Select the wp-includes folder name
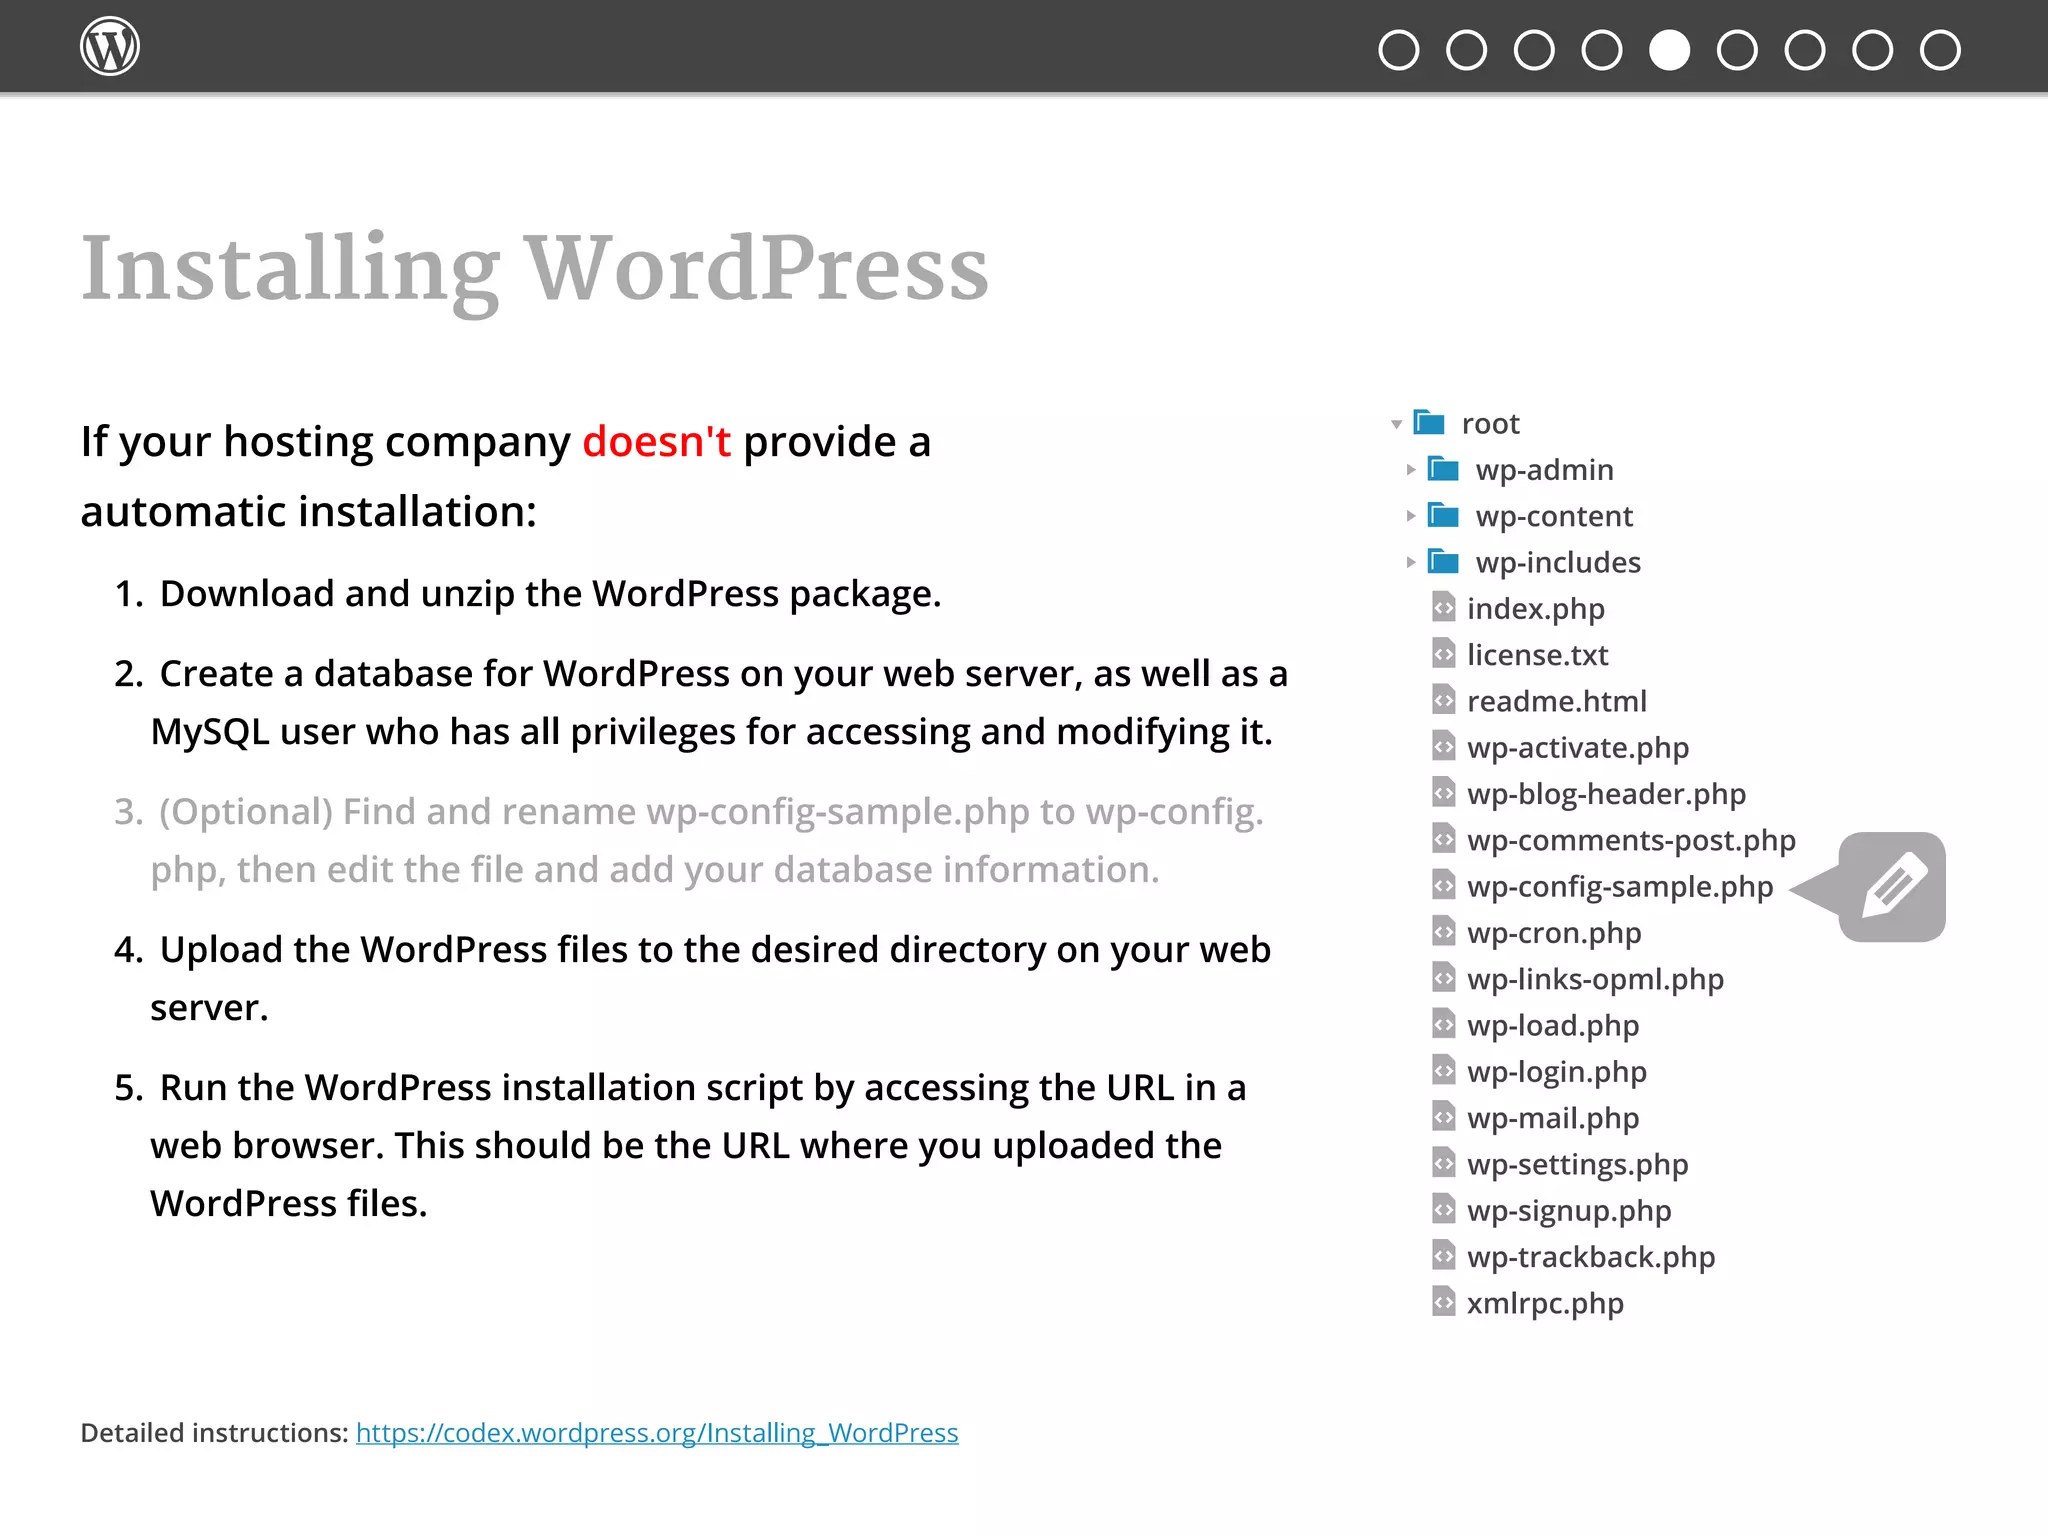This screenshot has height=1536, width=2048. 1558,562
